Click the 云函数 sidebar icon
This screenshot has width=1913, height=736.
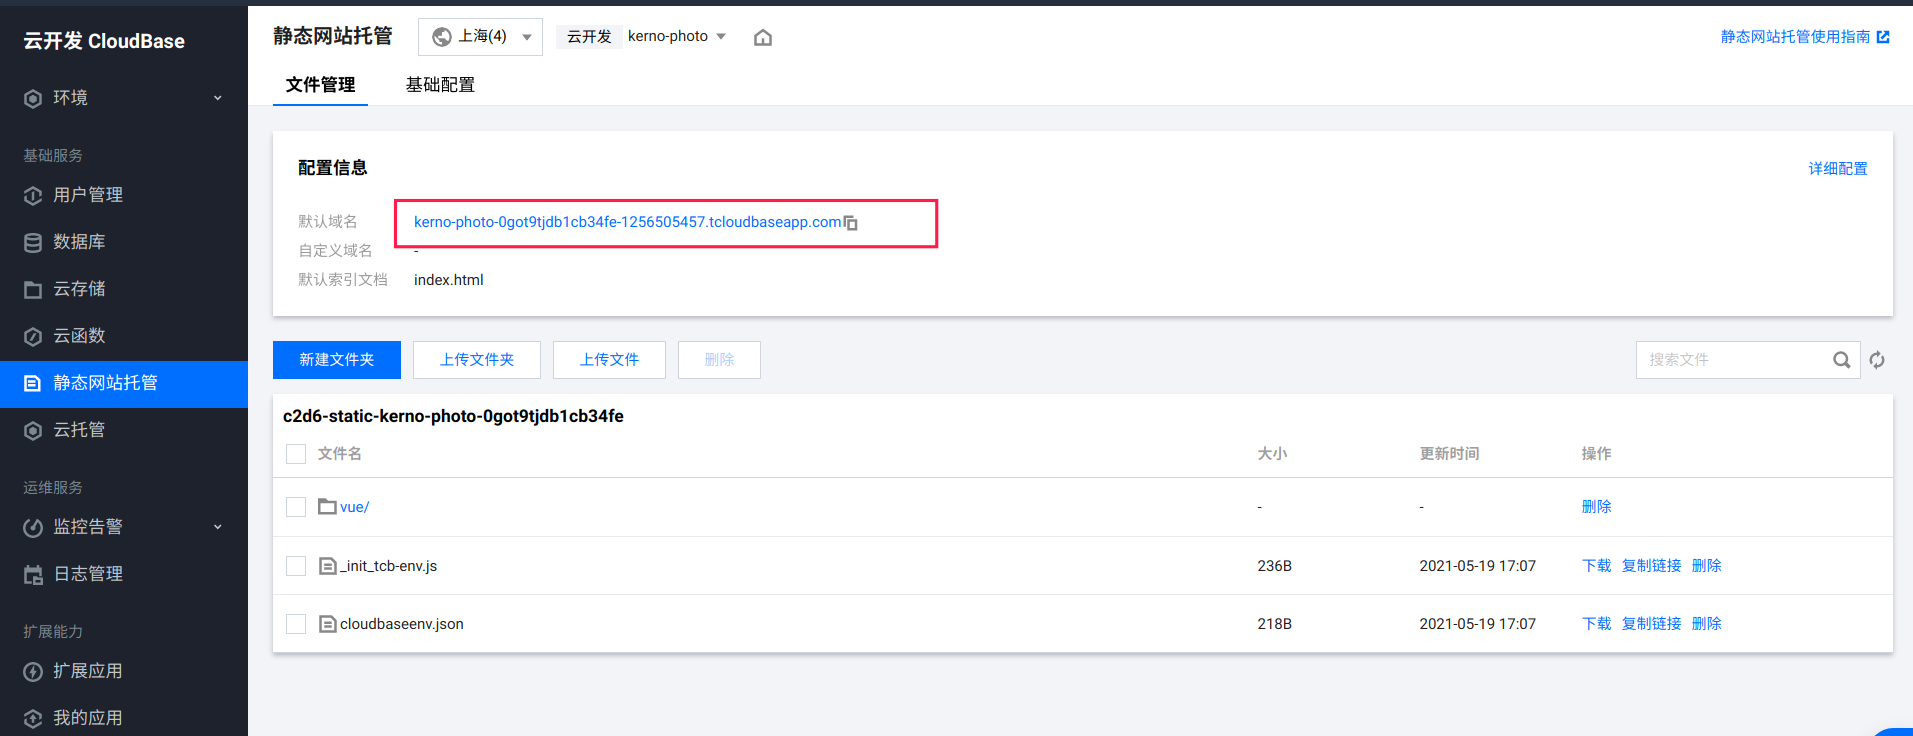(x=33, y=336)
